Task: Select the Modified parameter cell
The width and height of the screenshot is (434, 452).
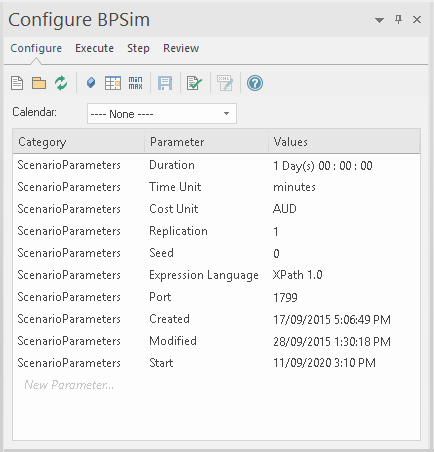Action: [173, 341]
